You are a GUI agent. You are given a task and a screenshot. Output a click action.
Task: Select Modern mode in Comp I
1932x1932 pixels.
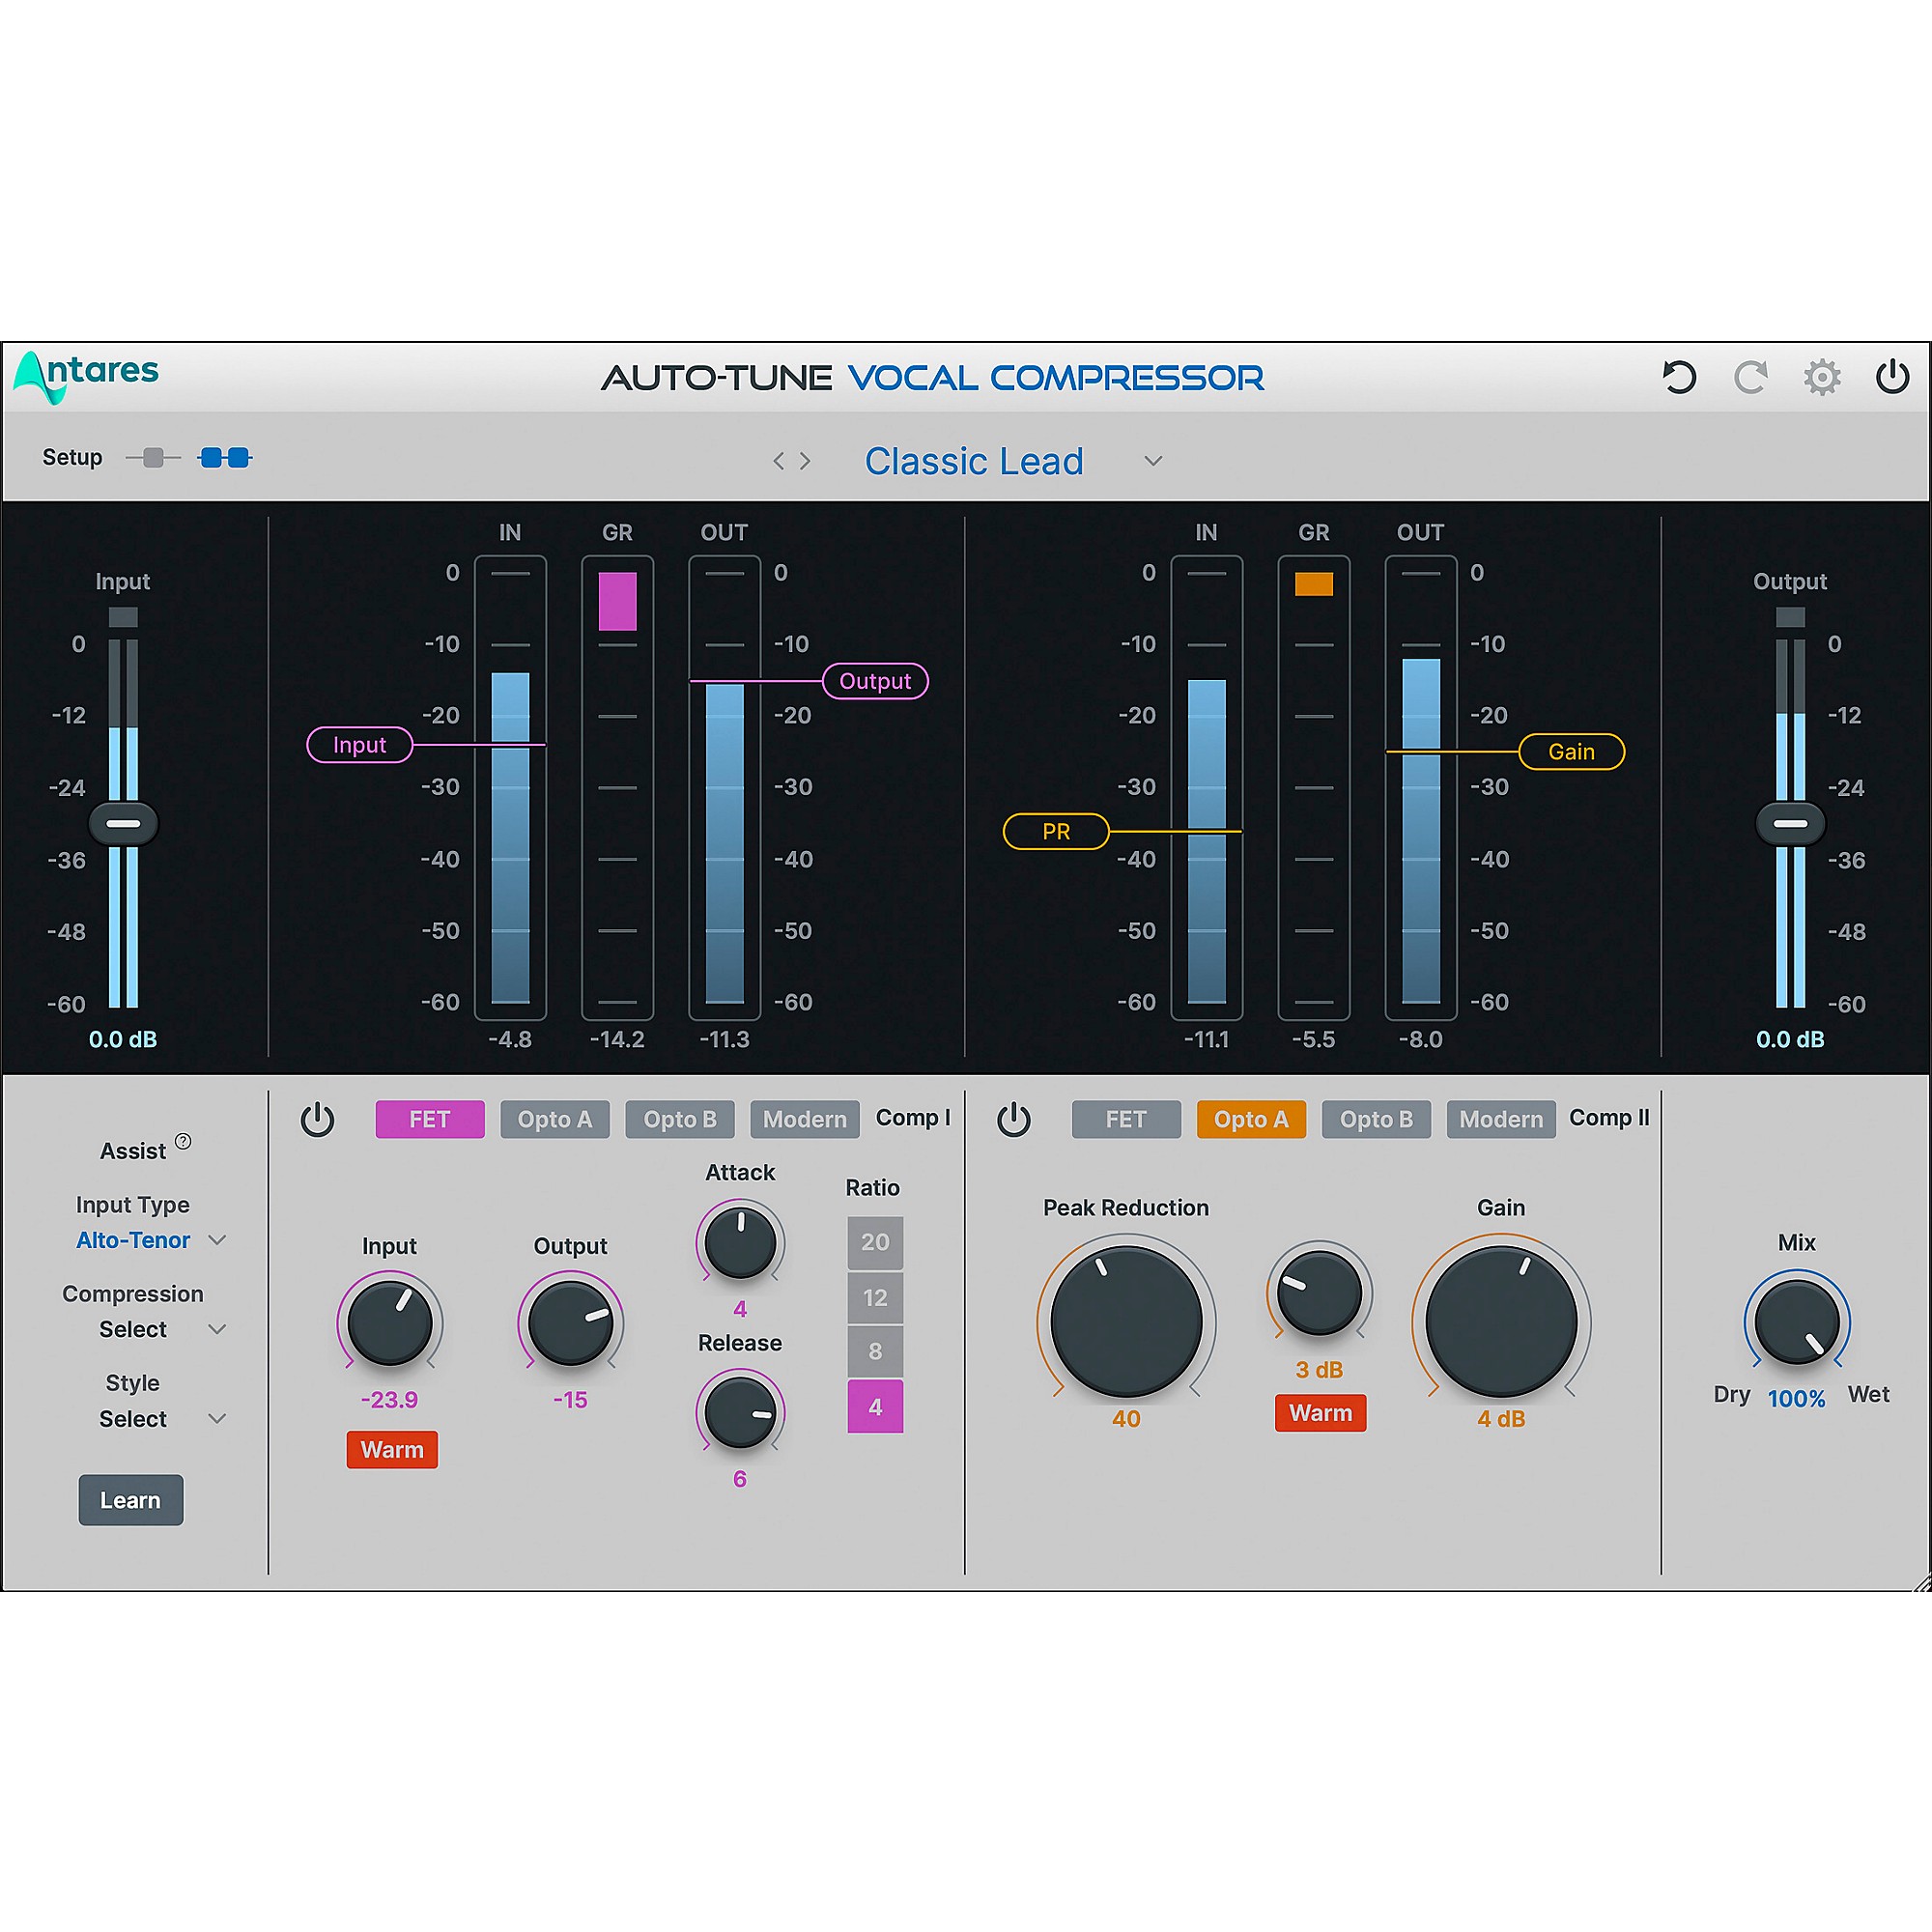(805, 1119)
